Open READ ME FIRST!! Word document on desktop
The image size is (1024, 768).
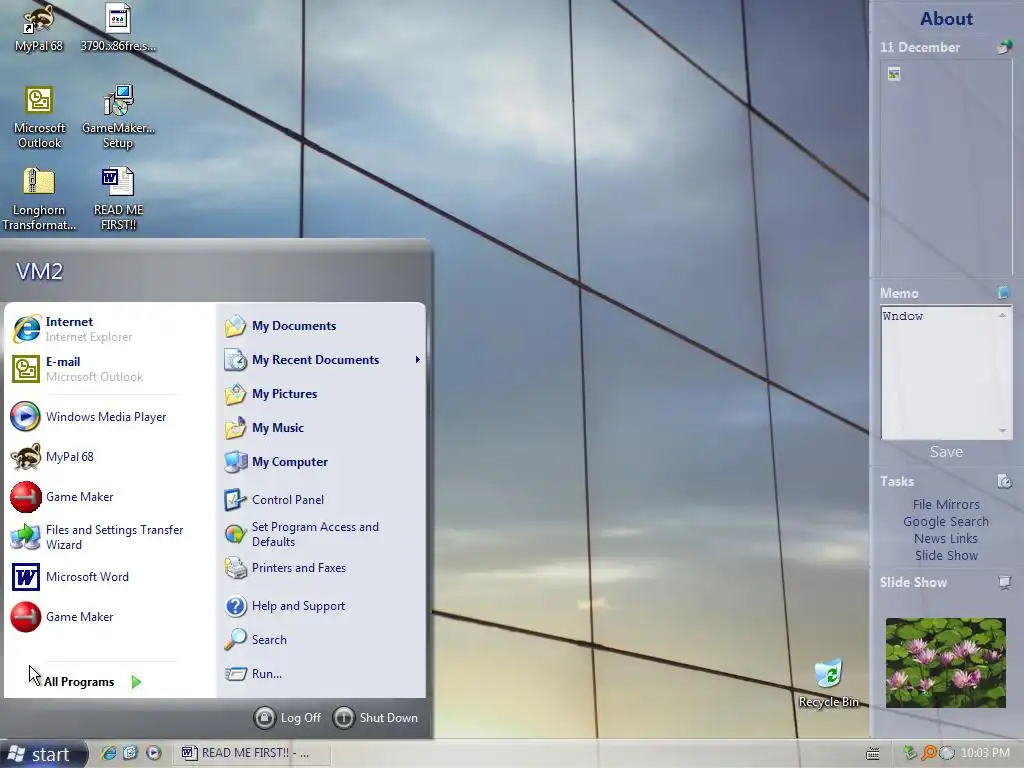point(118,200)
